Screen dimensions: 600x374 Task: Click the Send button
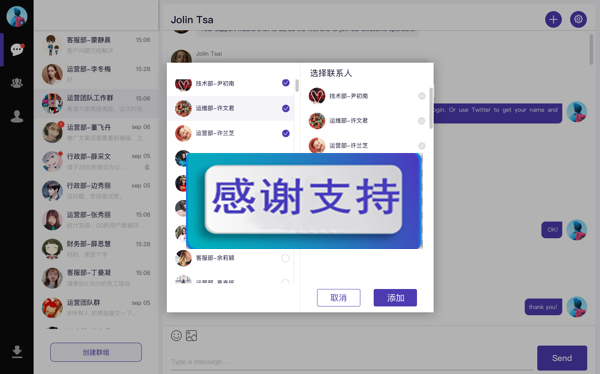pos(562,358)
